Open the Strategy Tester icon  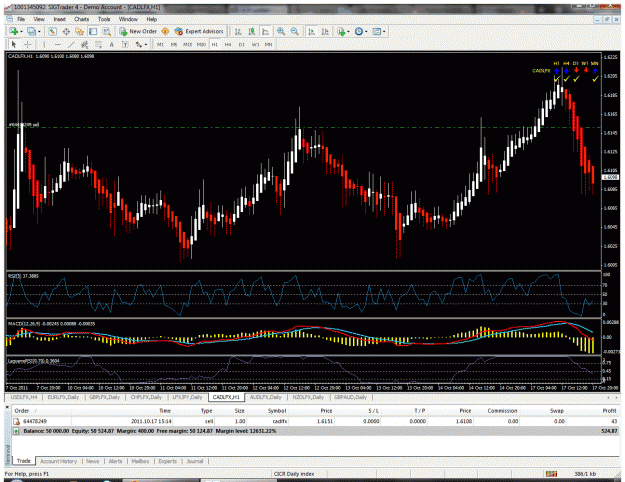coord(106,31)
